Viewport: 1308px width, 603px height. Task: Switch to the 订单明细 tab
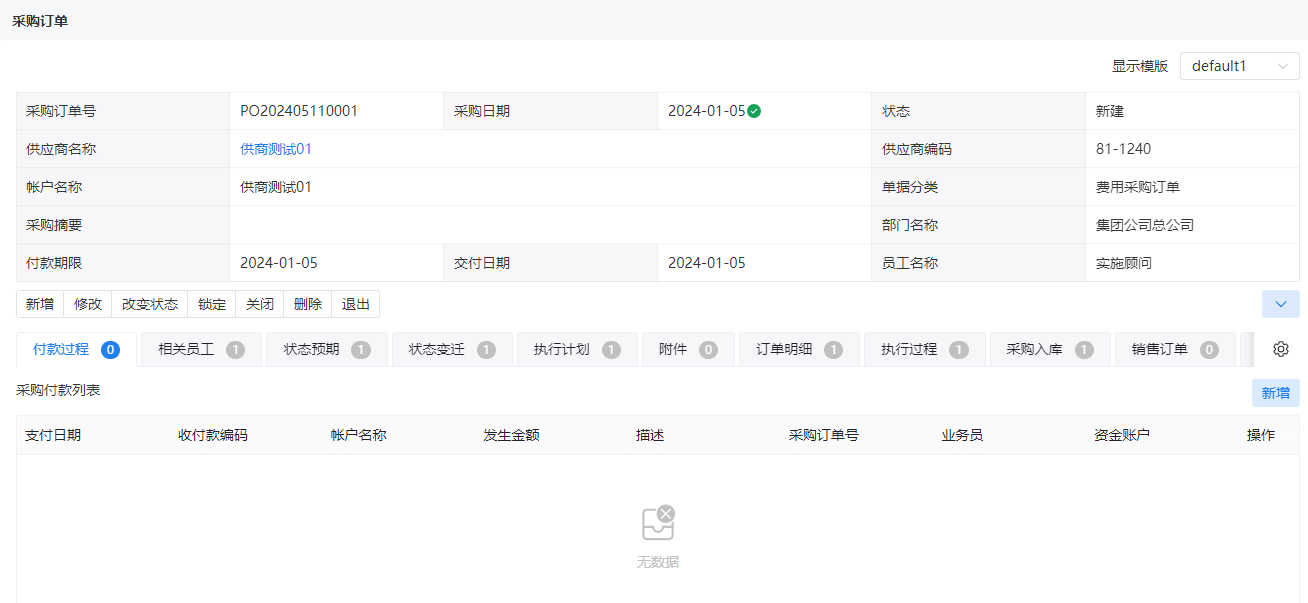pyautogui.click(x=799, y=350)
